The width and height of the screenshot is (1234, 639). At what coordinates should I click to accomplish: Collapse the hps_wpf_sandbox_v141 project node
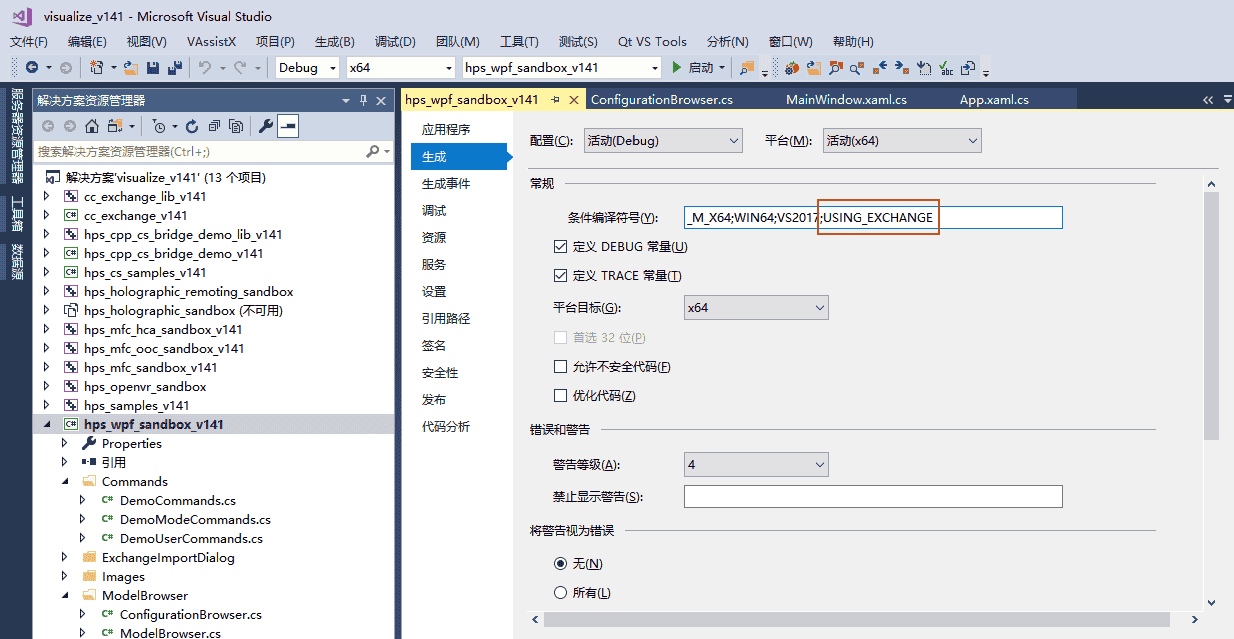[x=46, y=424]
